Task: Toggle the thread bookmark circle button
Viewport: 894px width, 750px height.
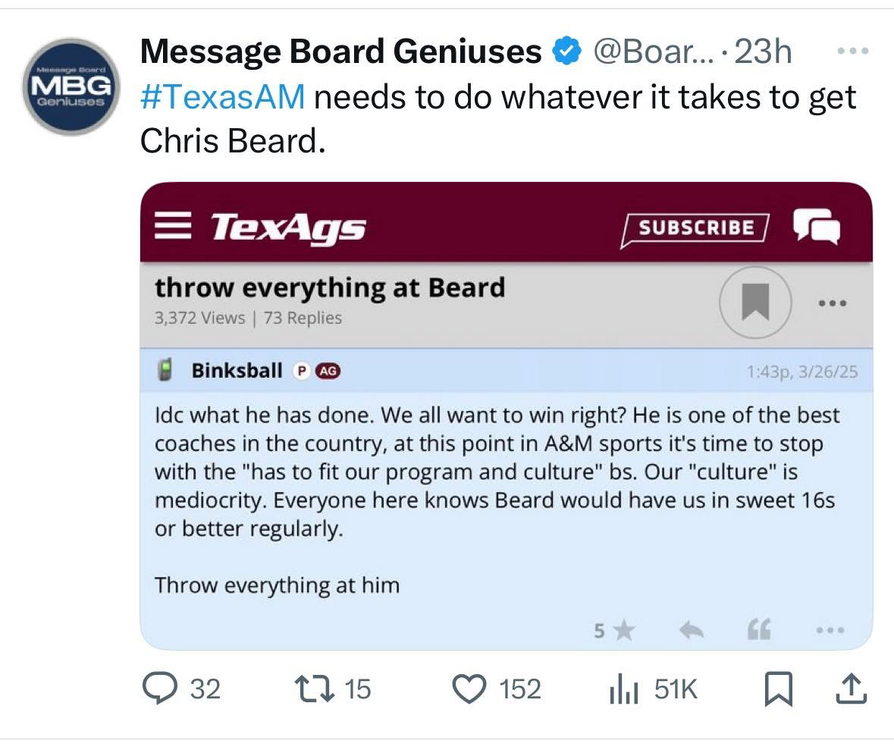Action: [755, 302]
